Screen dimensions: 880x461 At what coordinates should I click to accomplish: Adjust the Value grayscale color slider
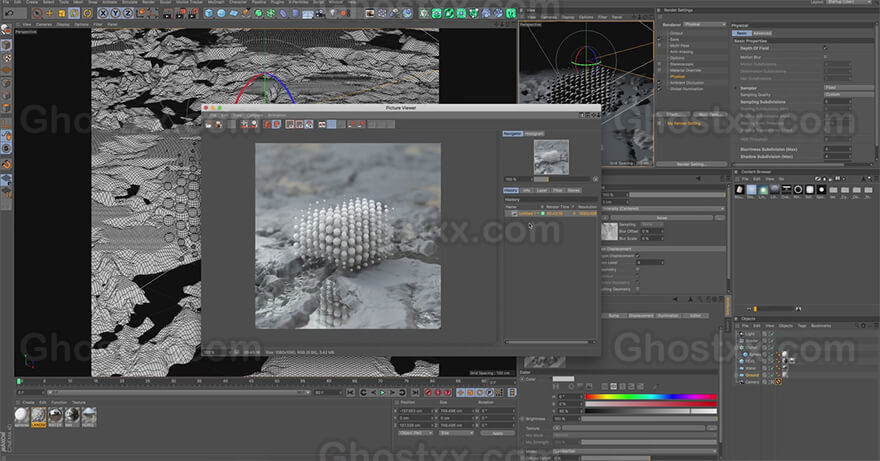tap(651, 411)
